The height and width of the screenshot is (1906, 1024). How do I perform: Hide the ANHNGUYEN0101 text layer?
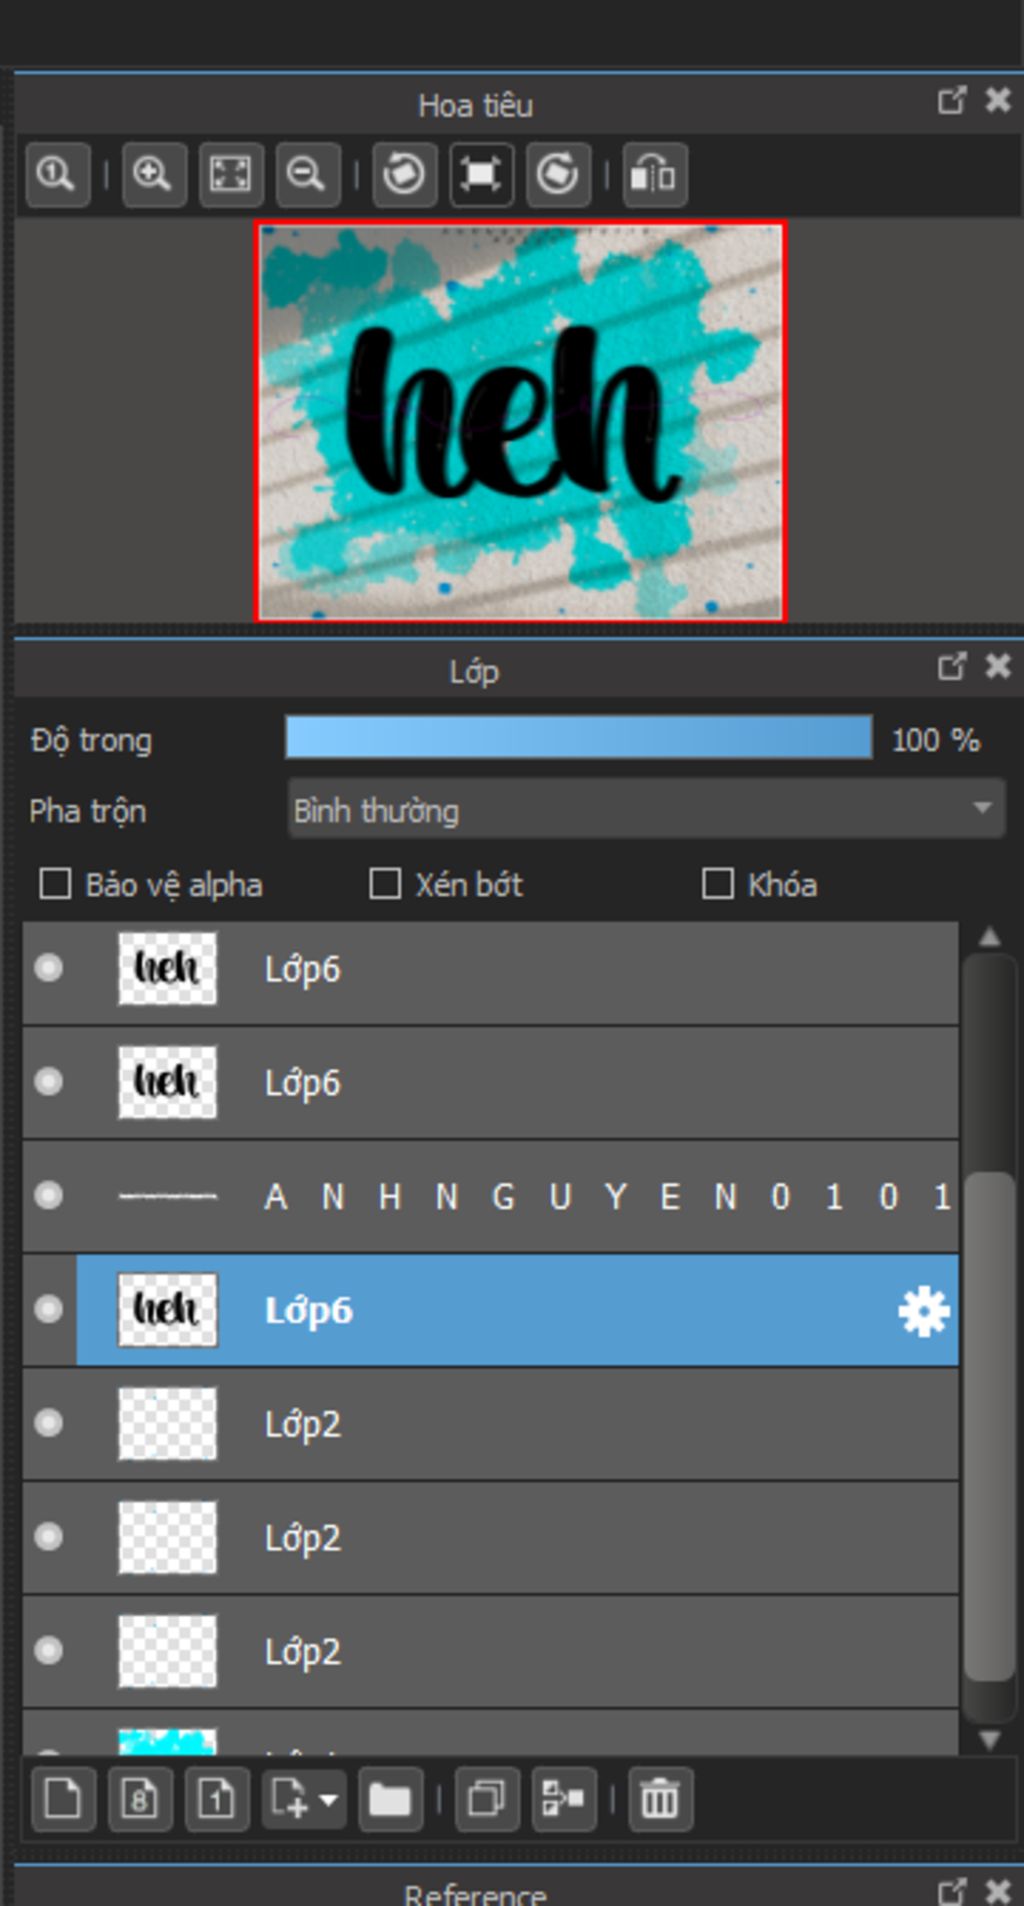[48, 1196]
